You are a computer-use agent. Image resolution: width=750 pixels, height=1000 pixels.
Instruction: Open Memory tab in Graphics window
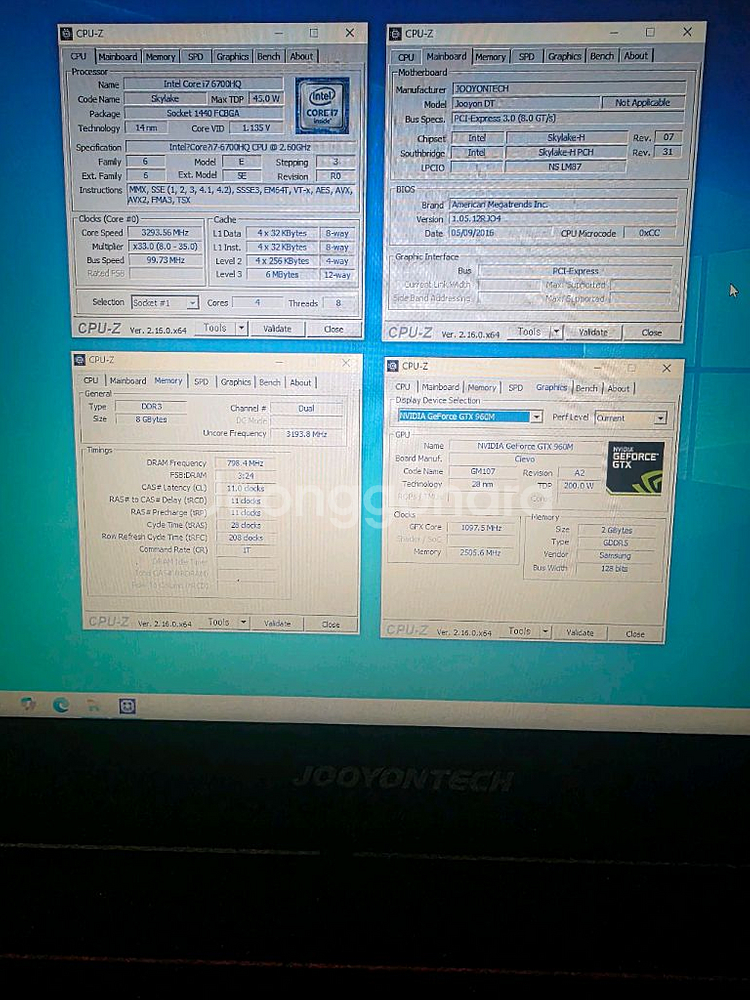pyautogui.click(x=482, y=387)
